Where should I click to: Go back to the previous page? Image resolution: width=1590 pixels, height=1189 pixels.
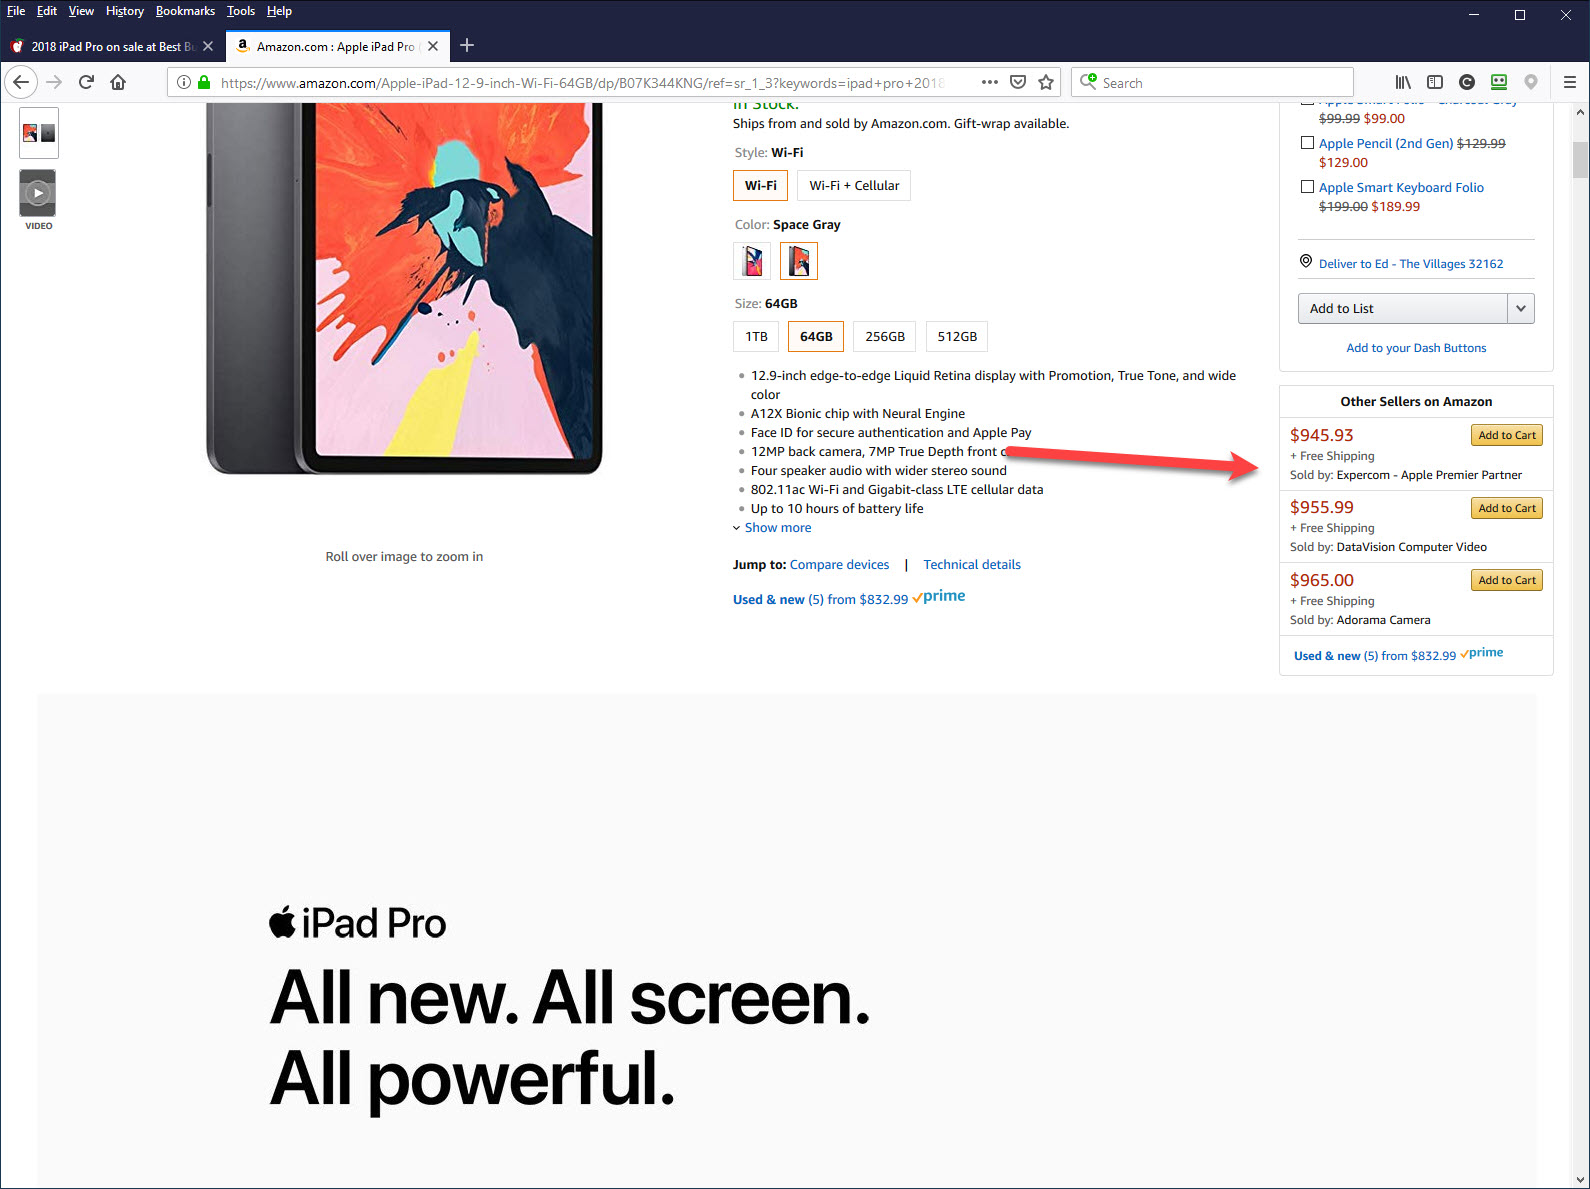pos(21,82)
